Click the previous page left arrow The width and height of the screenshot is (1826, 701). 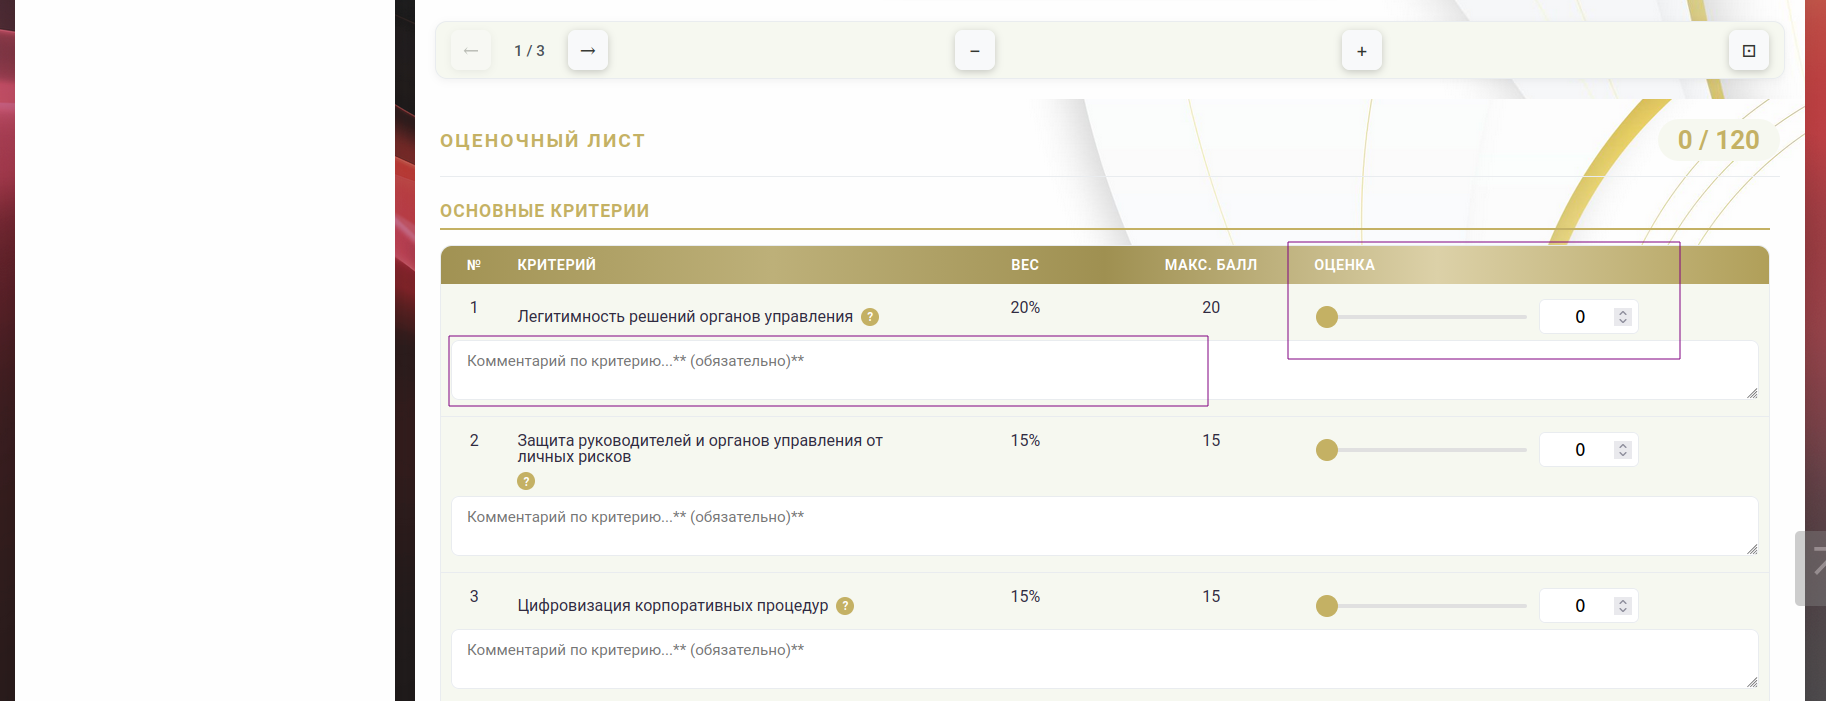pos(471,50)
